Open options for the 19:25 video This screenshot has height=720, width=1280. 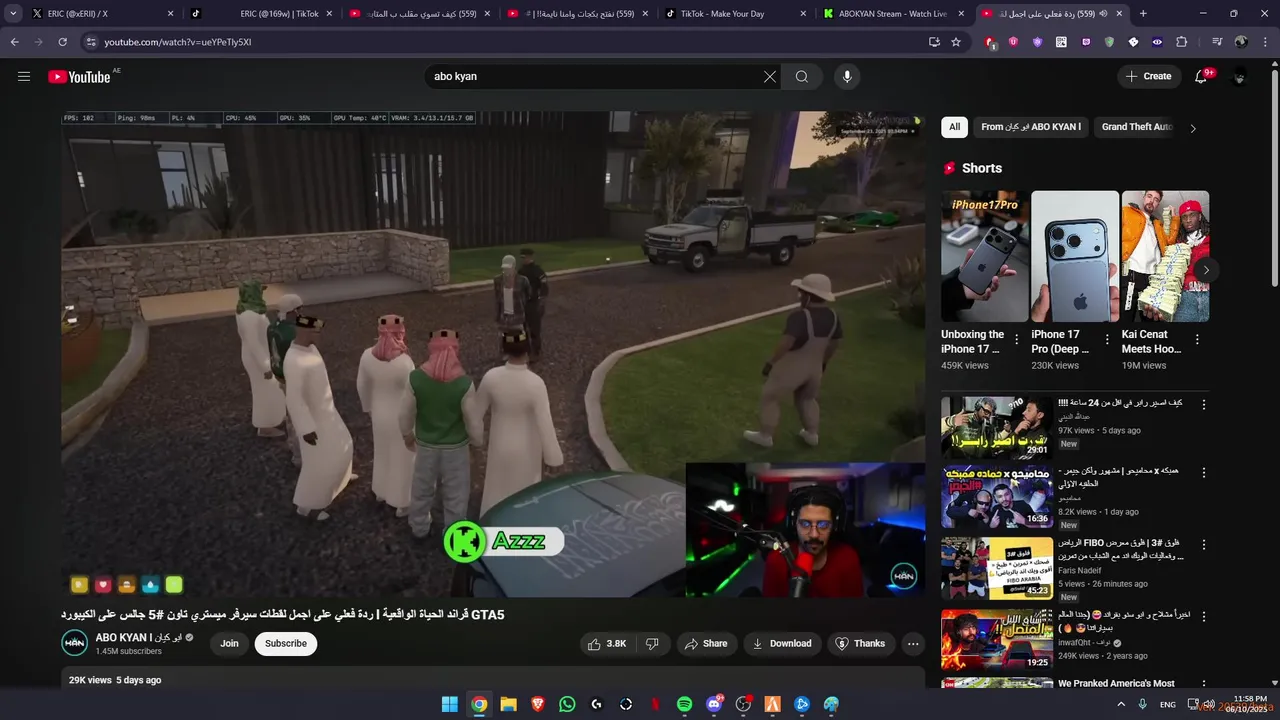coord(1204,617)
